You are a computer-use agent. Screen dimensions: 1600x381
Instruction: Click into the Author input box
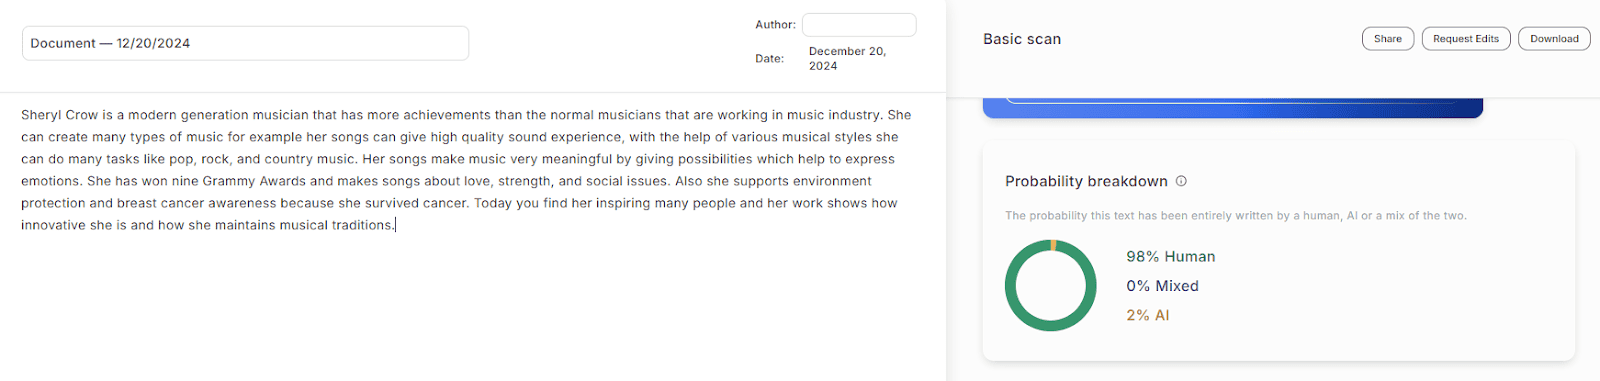(x=859, y=25)
